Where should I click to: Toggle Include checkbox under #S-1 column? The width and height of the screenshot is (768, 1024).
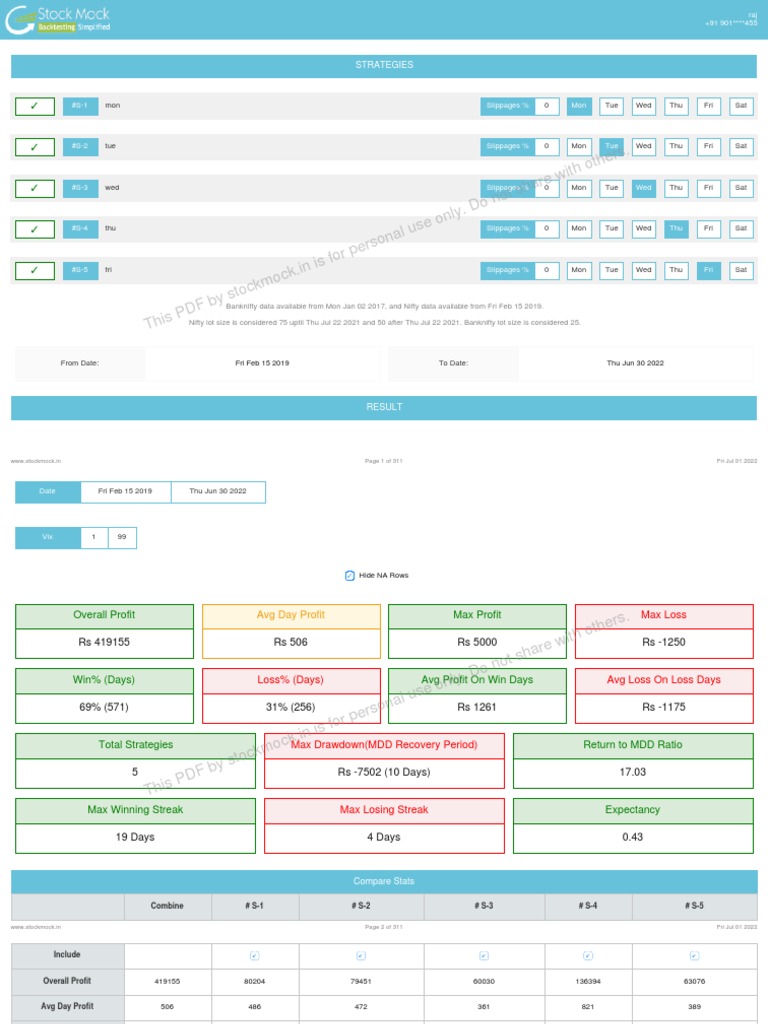point(255,955)
